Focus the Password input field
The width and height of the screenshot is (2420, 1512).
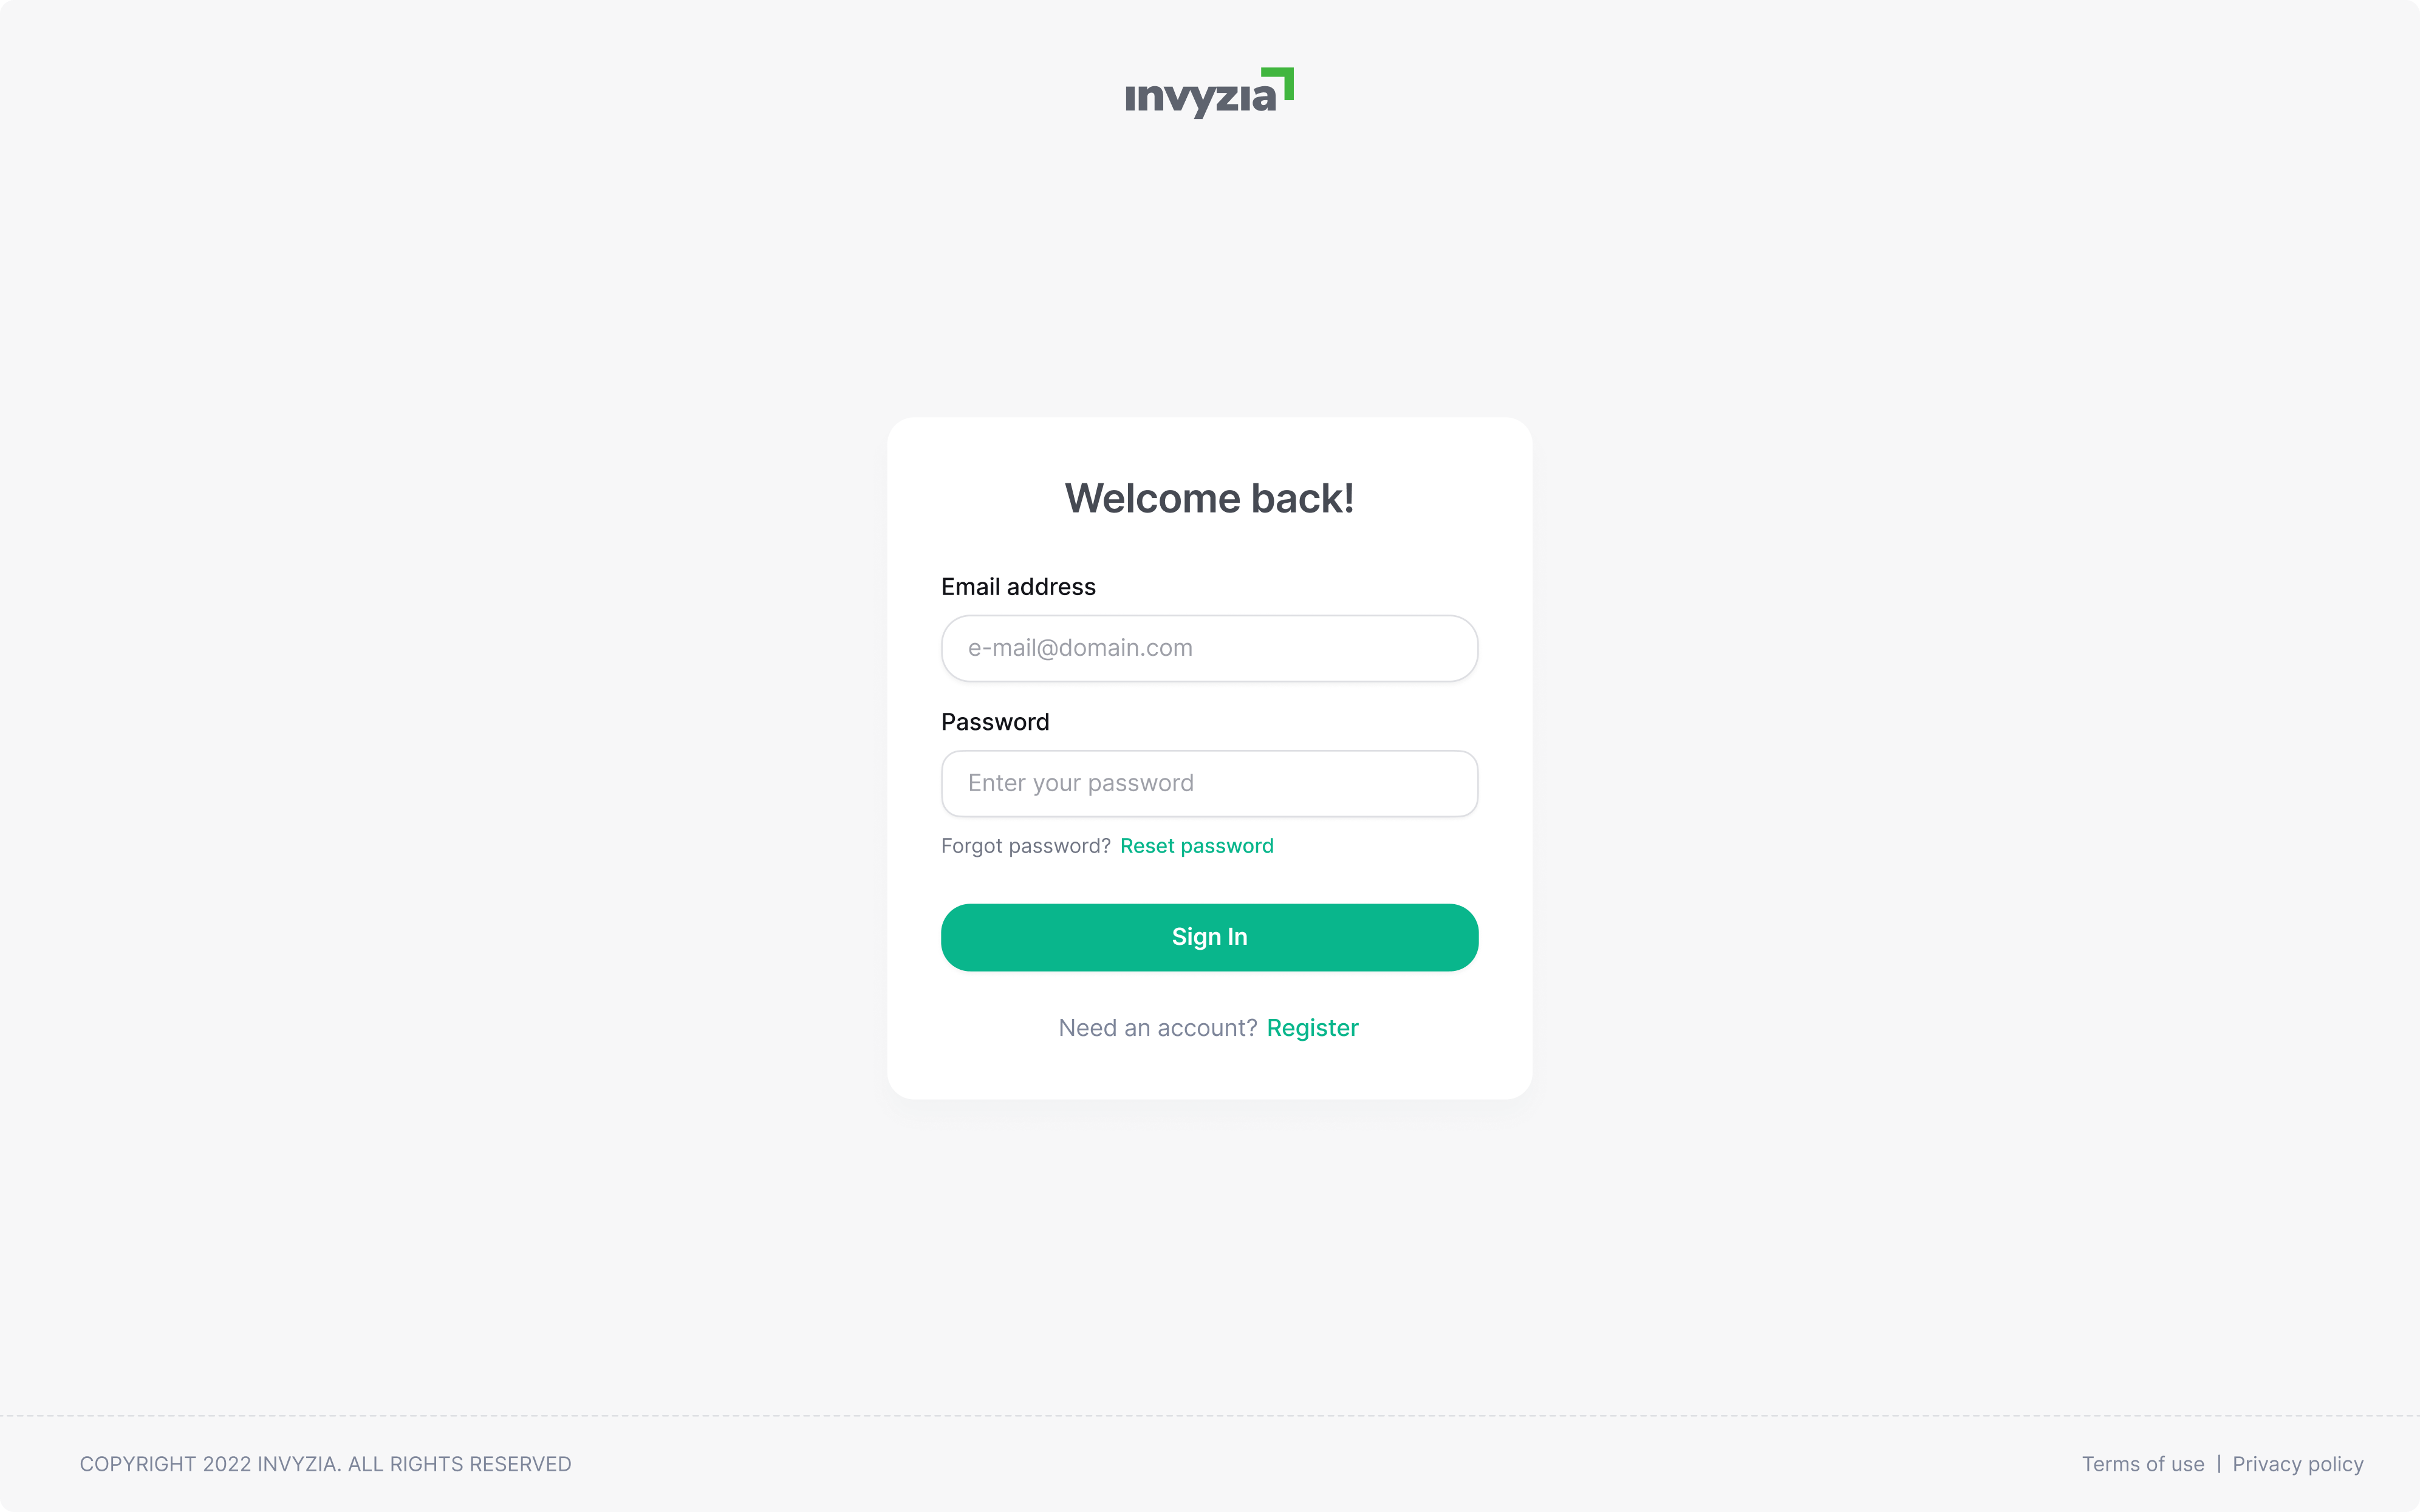point(1209,783)
